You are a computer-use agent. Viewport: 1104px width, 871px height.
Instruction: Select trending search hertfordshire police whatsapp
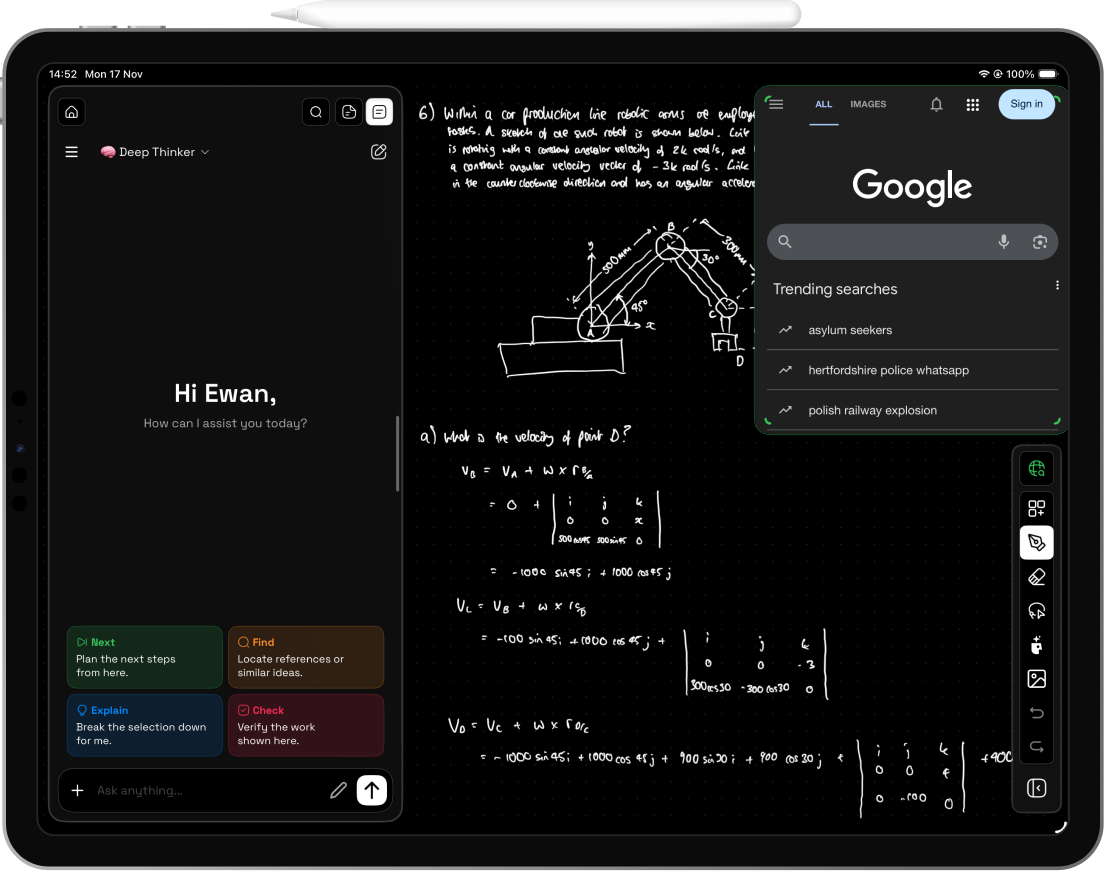pyautogui.click(x=912, y=370)
